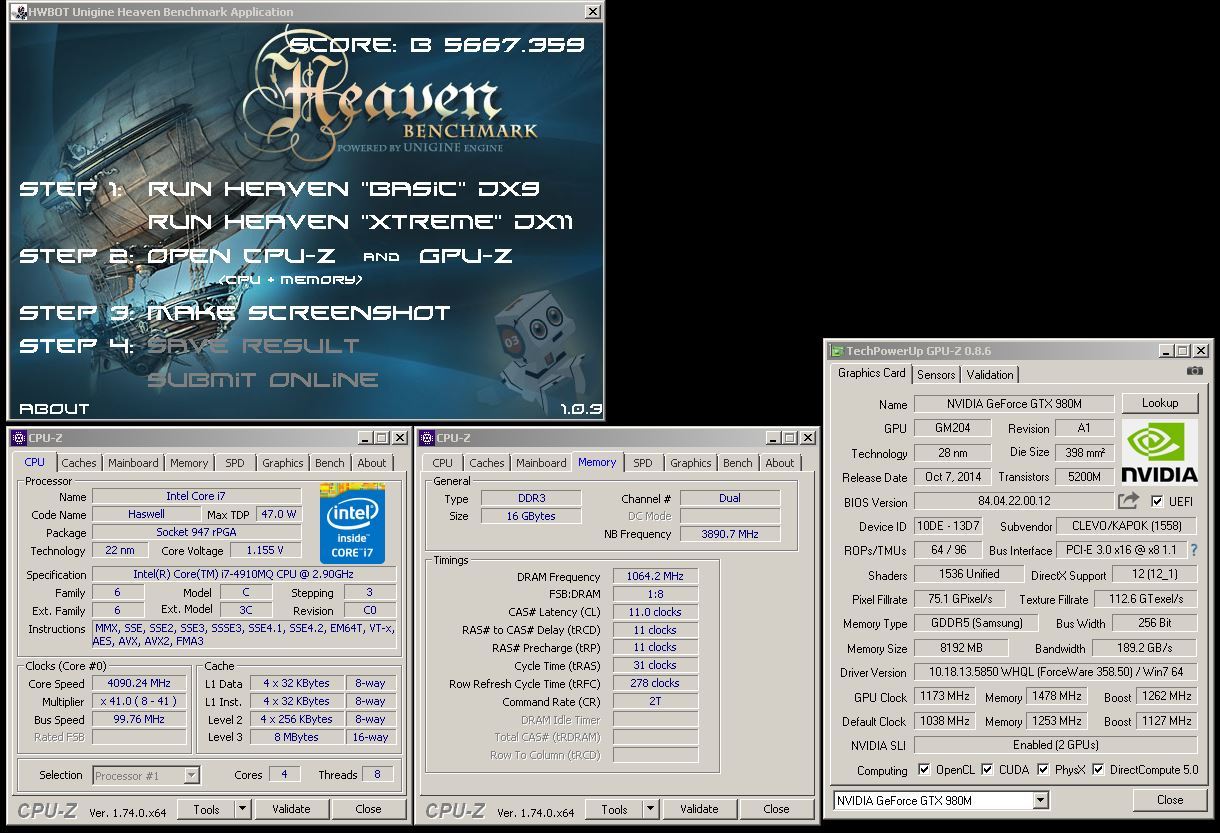Toggle the CUDA checkbox

[x=987, y=770]
